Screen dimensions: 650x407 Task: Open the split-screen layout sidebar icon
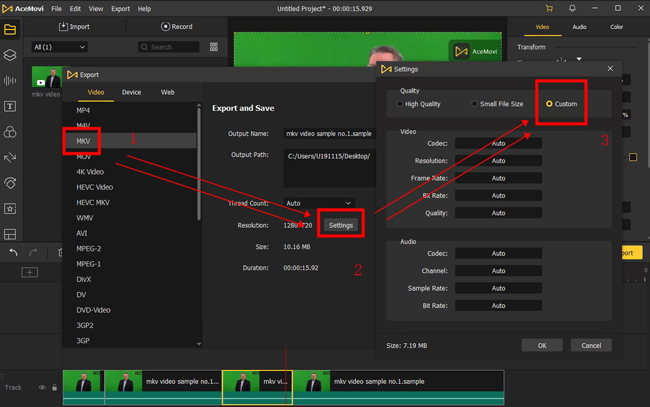pyautogui.click(x=10, y=234)
